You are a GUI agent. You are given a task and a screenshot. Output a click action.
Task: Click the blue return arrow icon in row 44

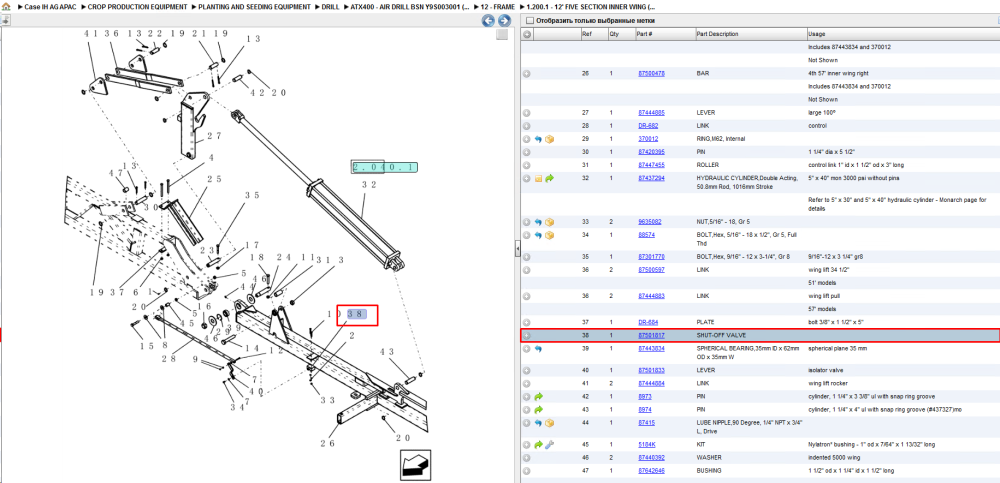coord(538,423)
